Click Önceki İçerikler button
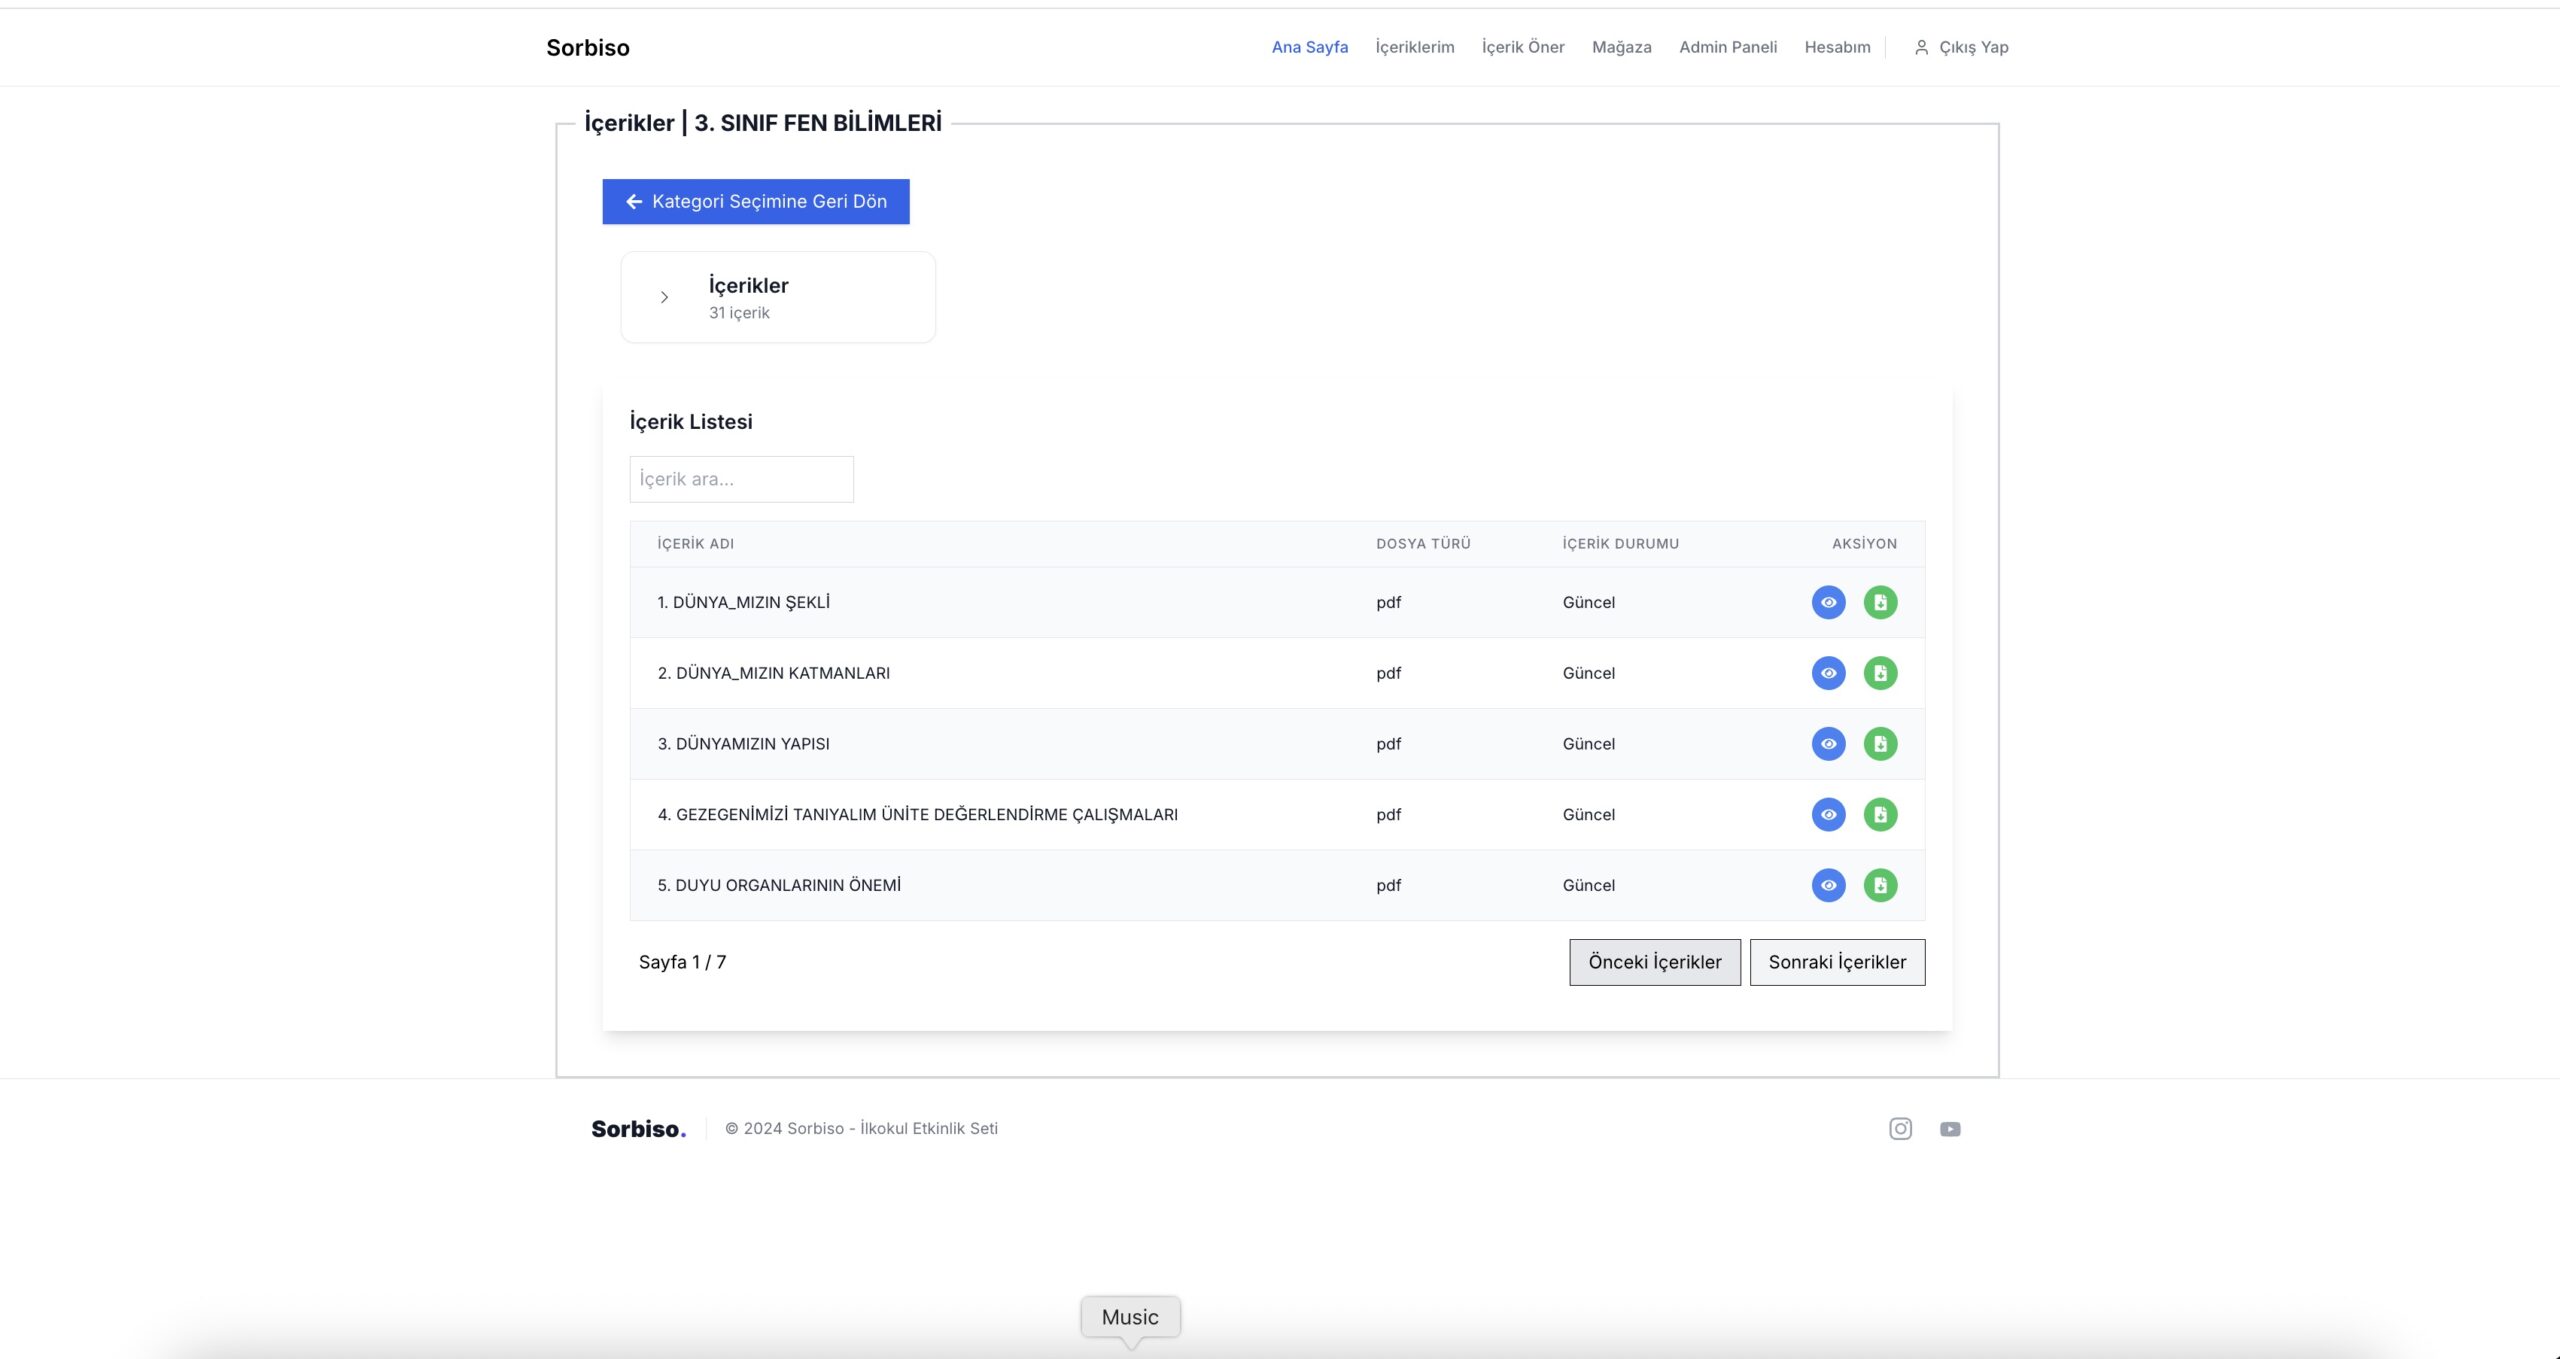Screen dimensions: 2560x1359 pos(1655,962)
